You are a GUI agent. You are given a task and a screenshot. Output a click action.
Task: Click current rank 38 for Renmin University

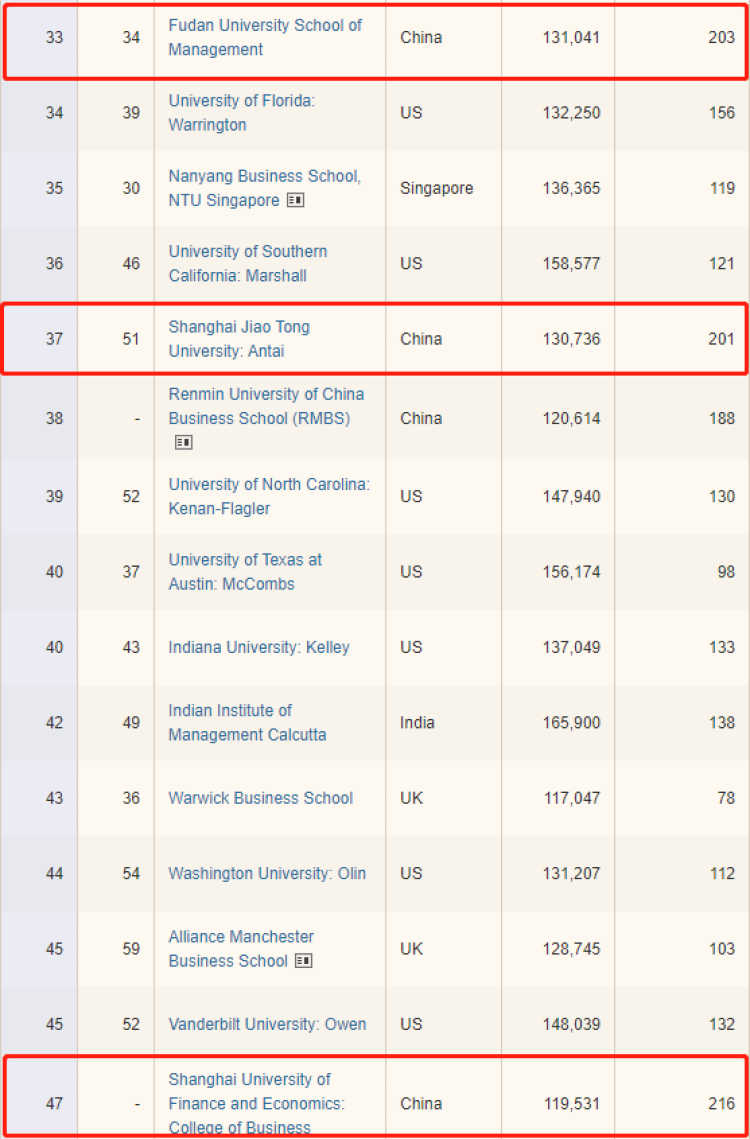tap(55, 419)
